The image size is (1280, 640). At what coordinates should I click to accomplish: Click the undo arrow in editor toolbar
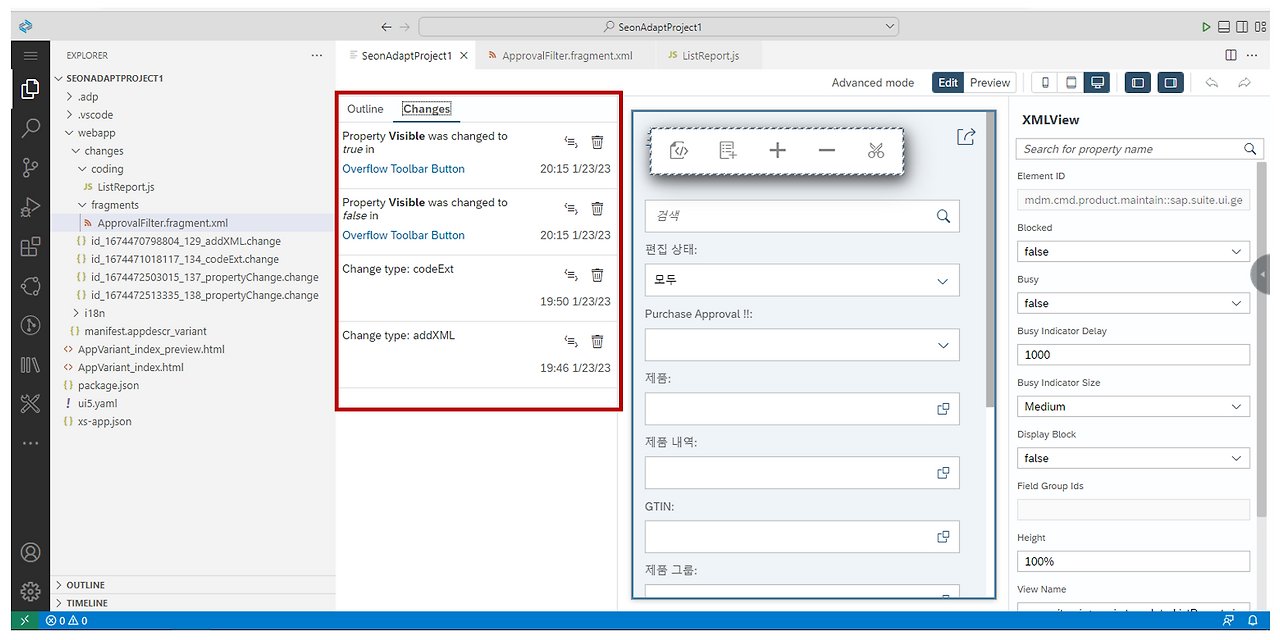coord(1212,83)
